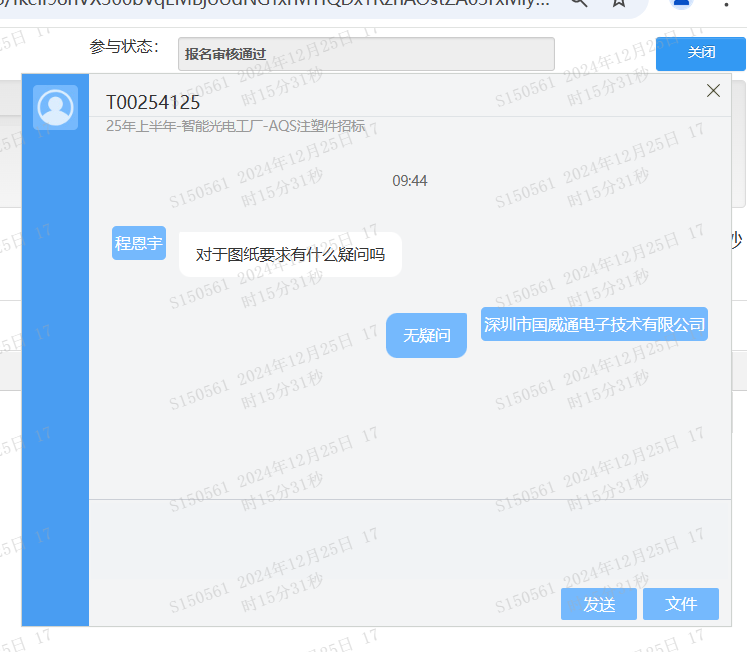The width and height of the screenshot is (747, 652).
Task: Click the magnifier icon in the address bar
Action: click(579, 5)
